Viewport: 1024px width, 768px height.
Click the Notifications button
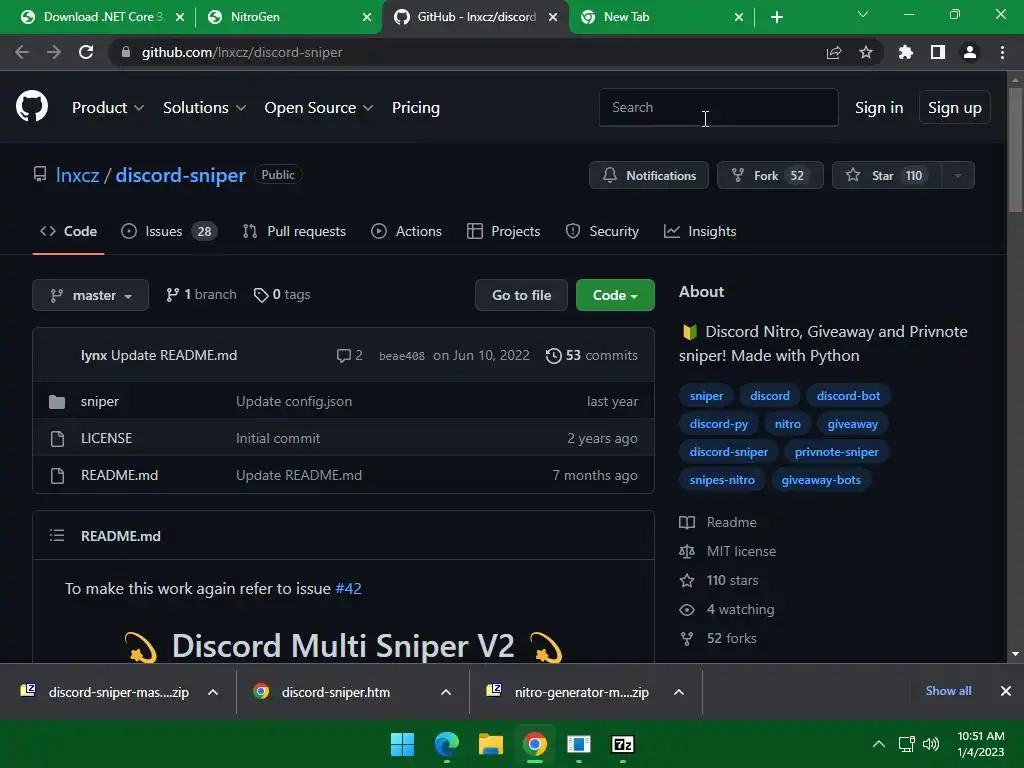coord(648,175)
